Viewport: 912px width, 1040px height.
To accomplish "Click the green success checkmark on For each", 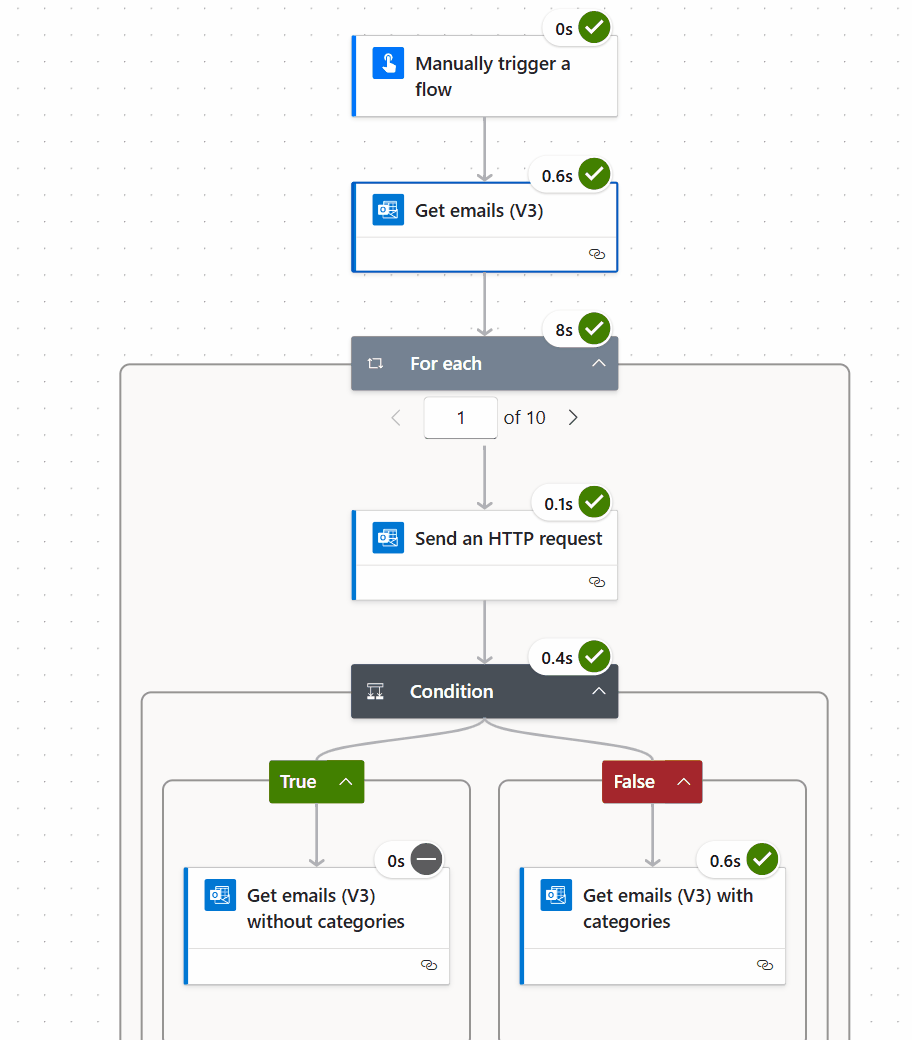I will point(594,328).
